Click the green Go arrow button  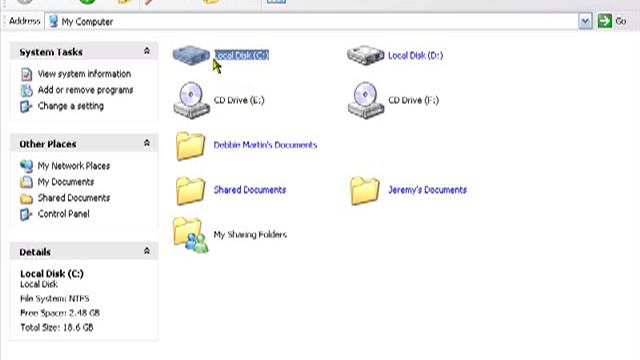604,21
